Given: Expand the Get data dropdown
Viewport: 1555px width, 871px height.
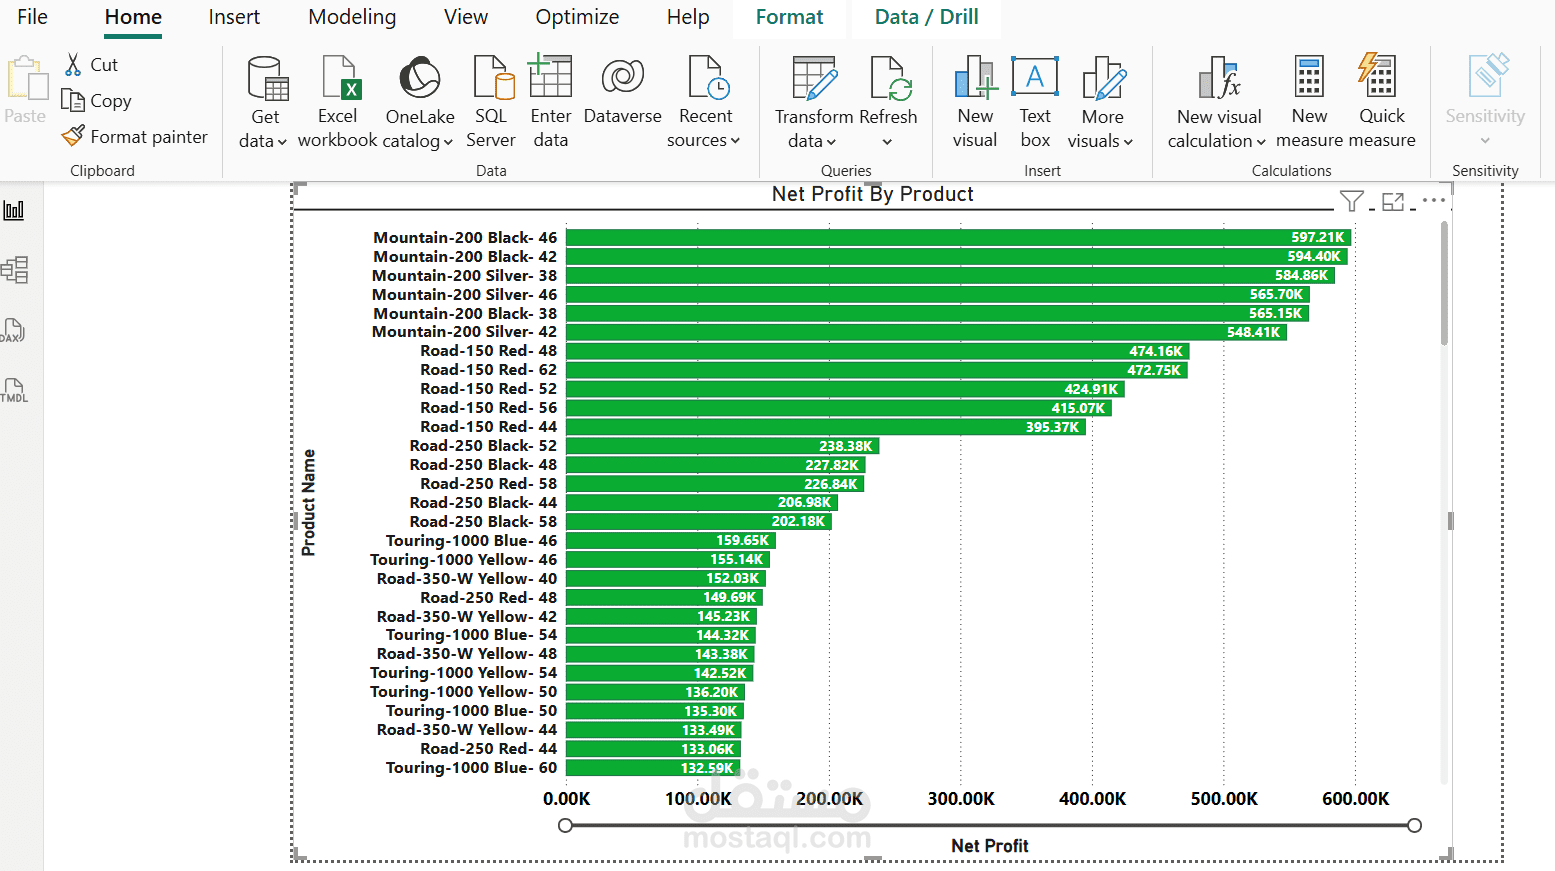Looking at the screenshot, I should tap(282, 142).
